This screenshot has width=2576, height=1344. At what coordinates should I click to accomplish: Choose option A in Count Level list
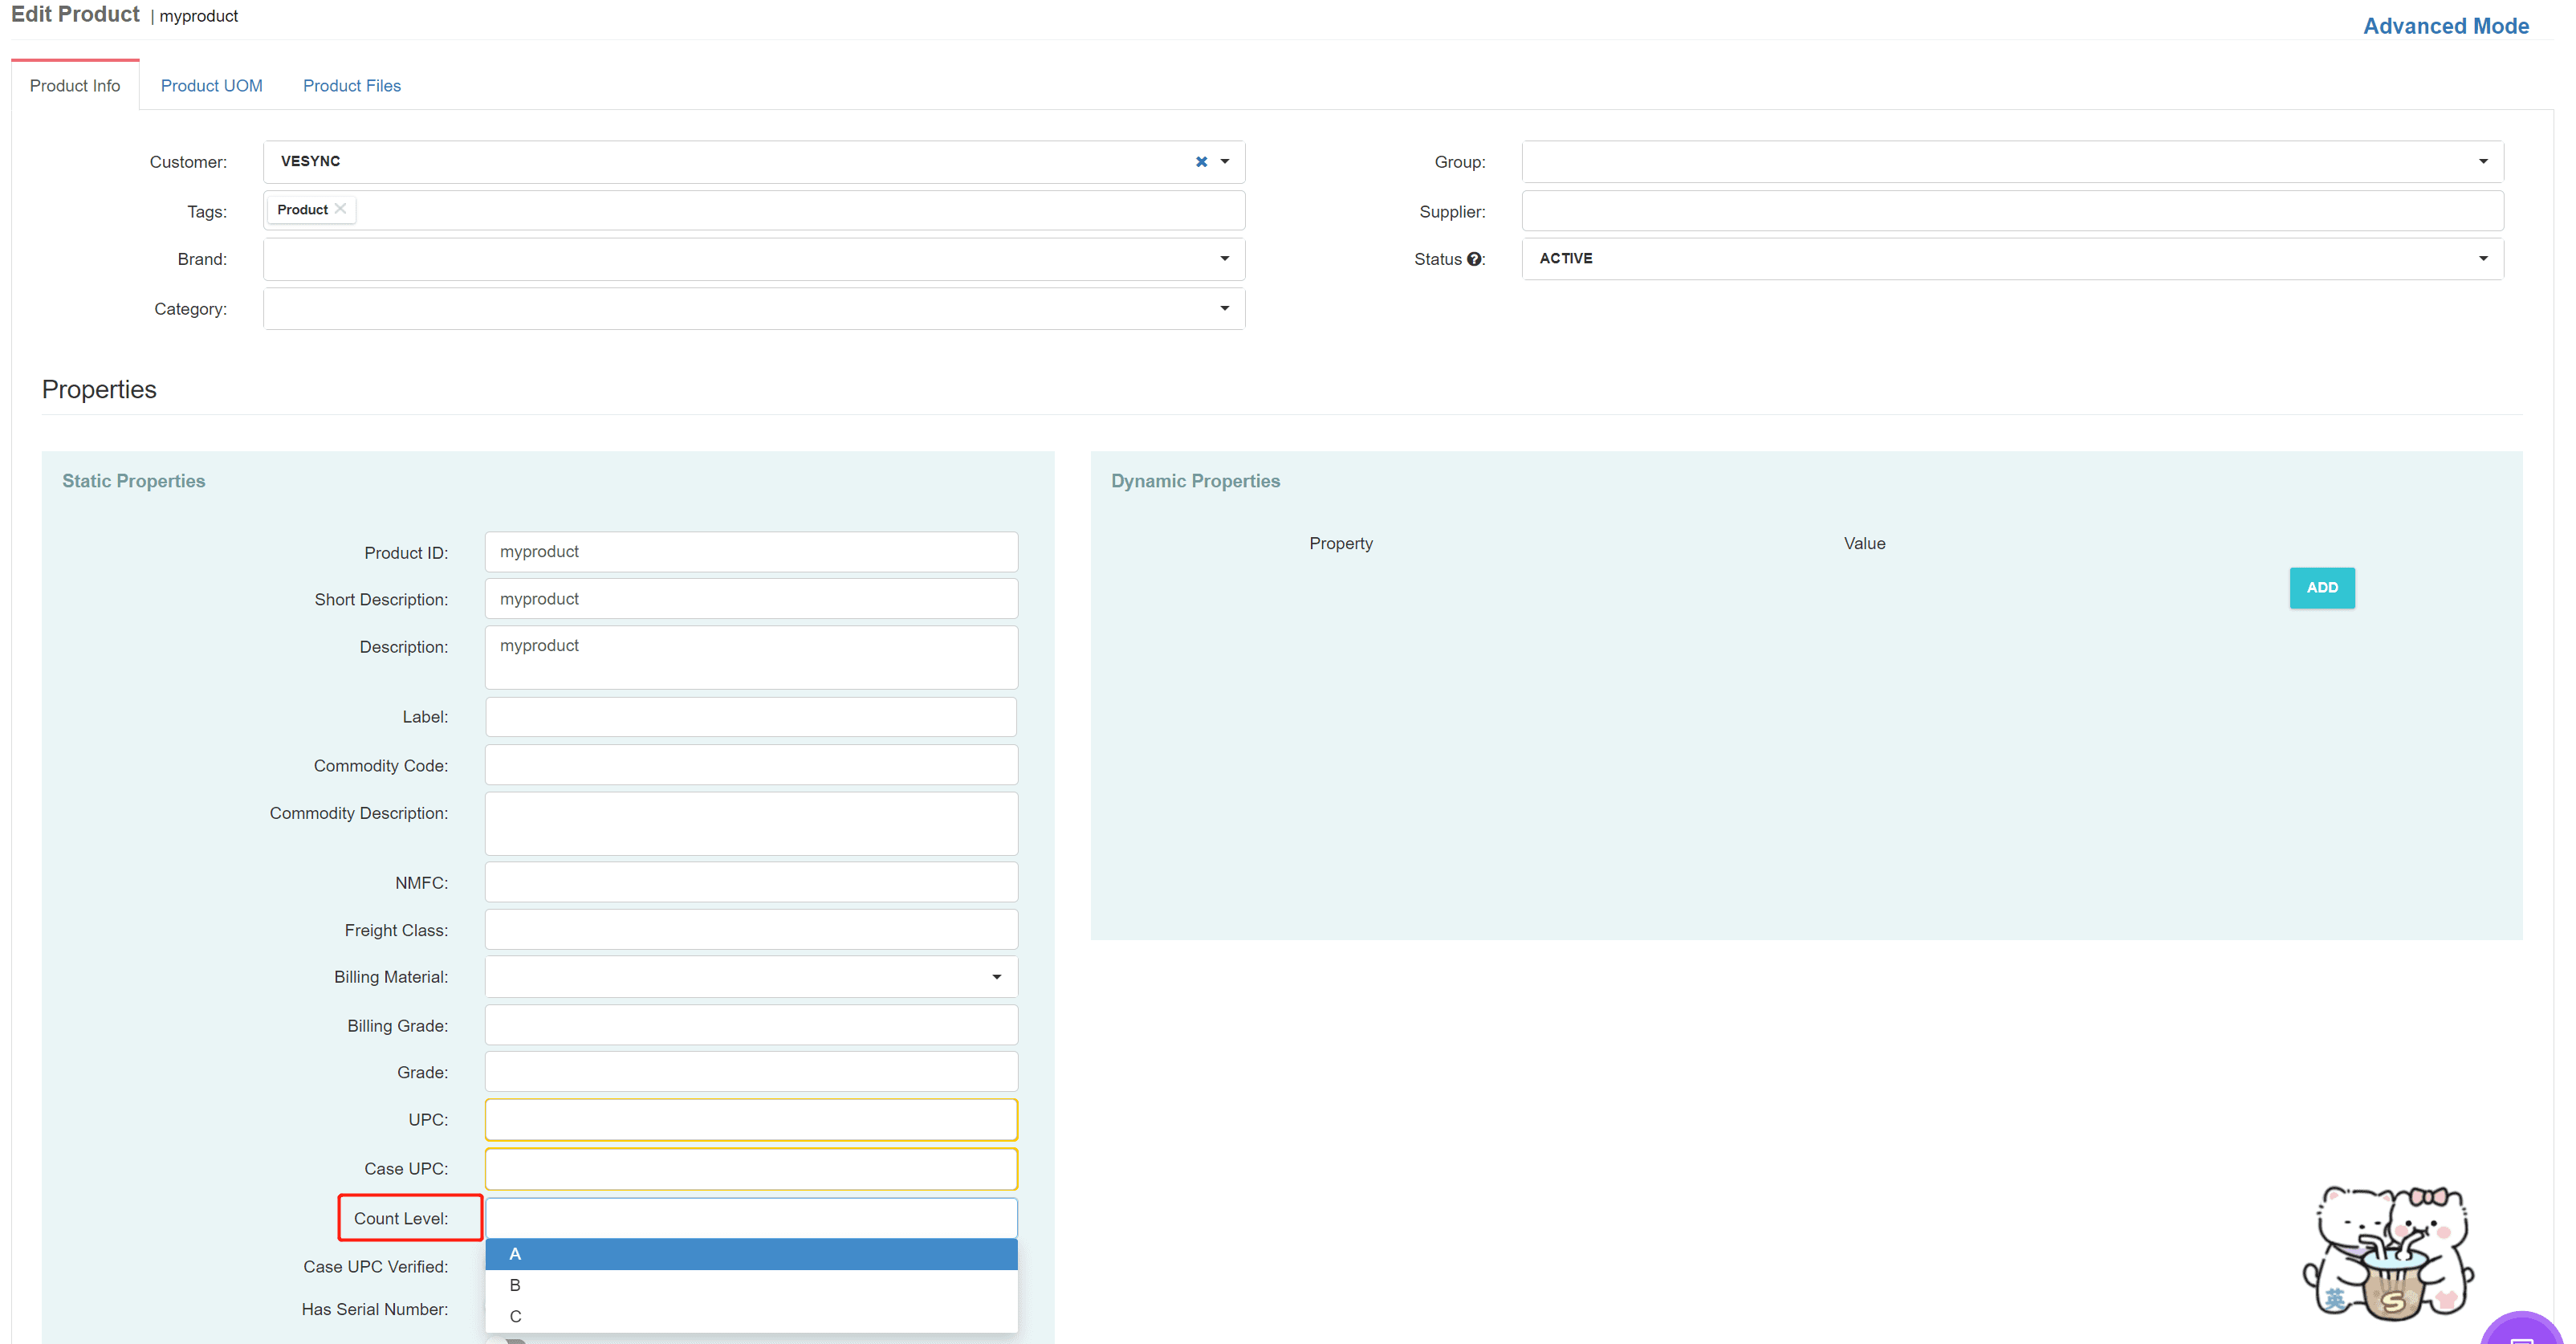tap(751, 1254)
